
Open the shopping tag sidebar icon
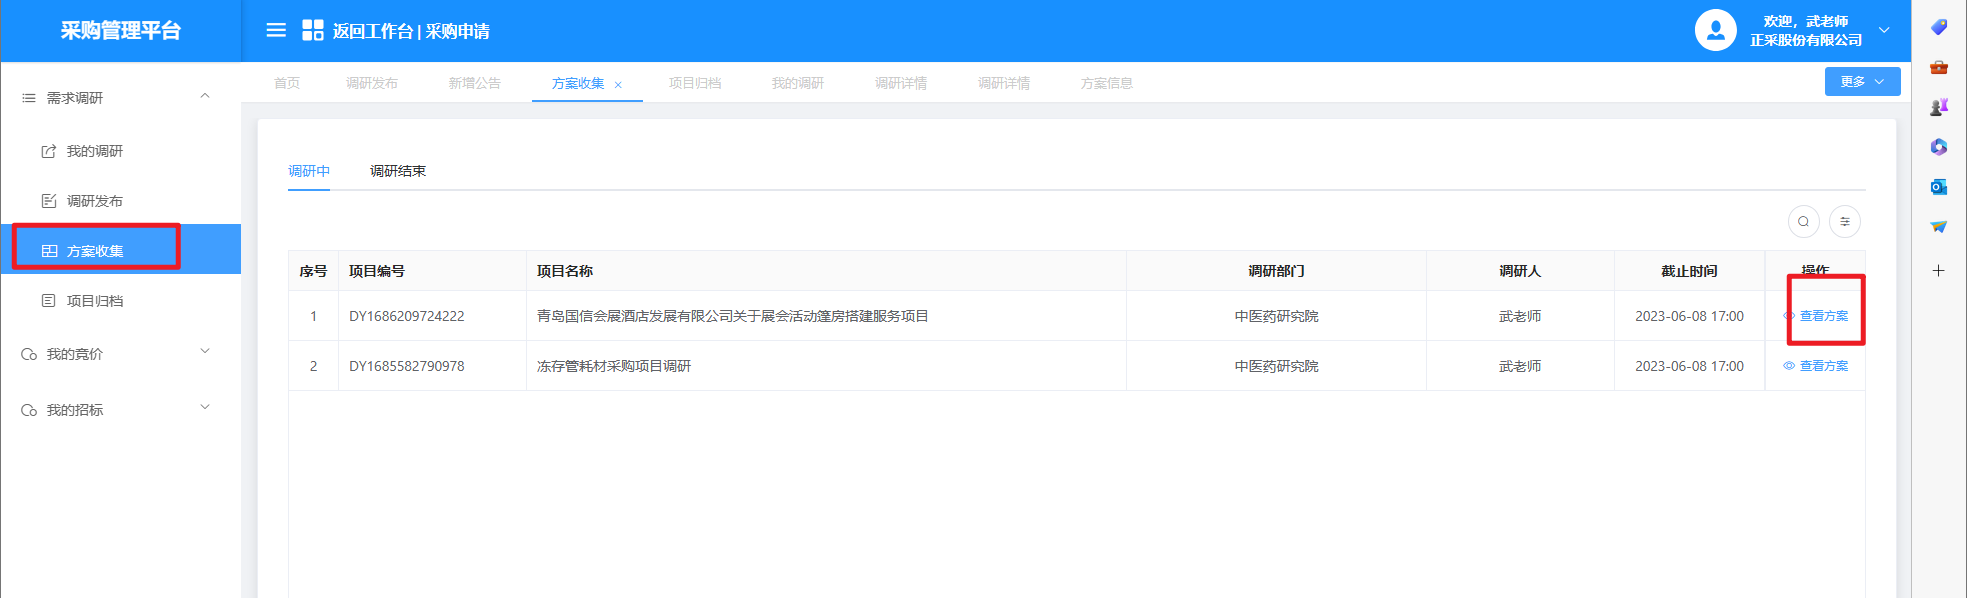coord(1938,27)
